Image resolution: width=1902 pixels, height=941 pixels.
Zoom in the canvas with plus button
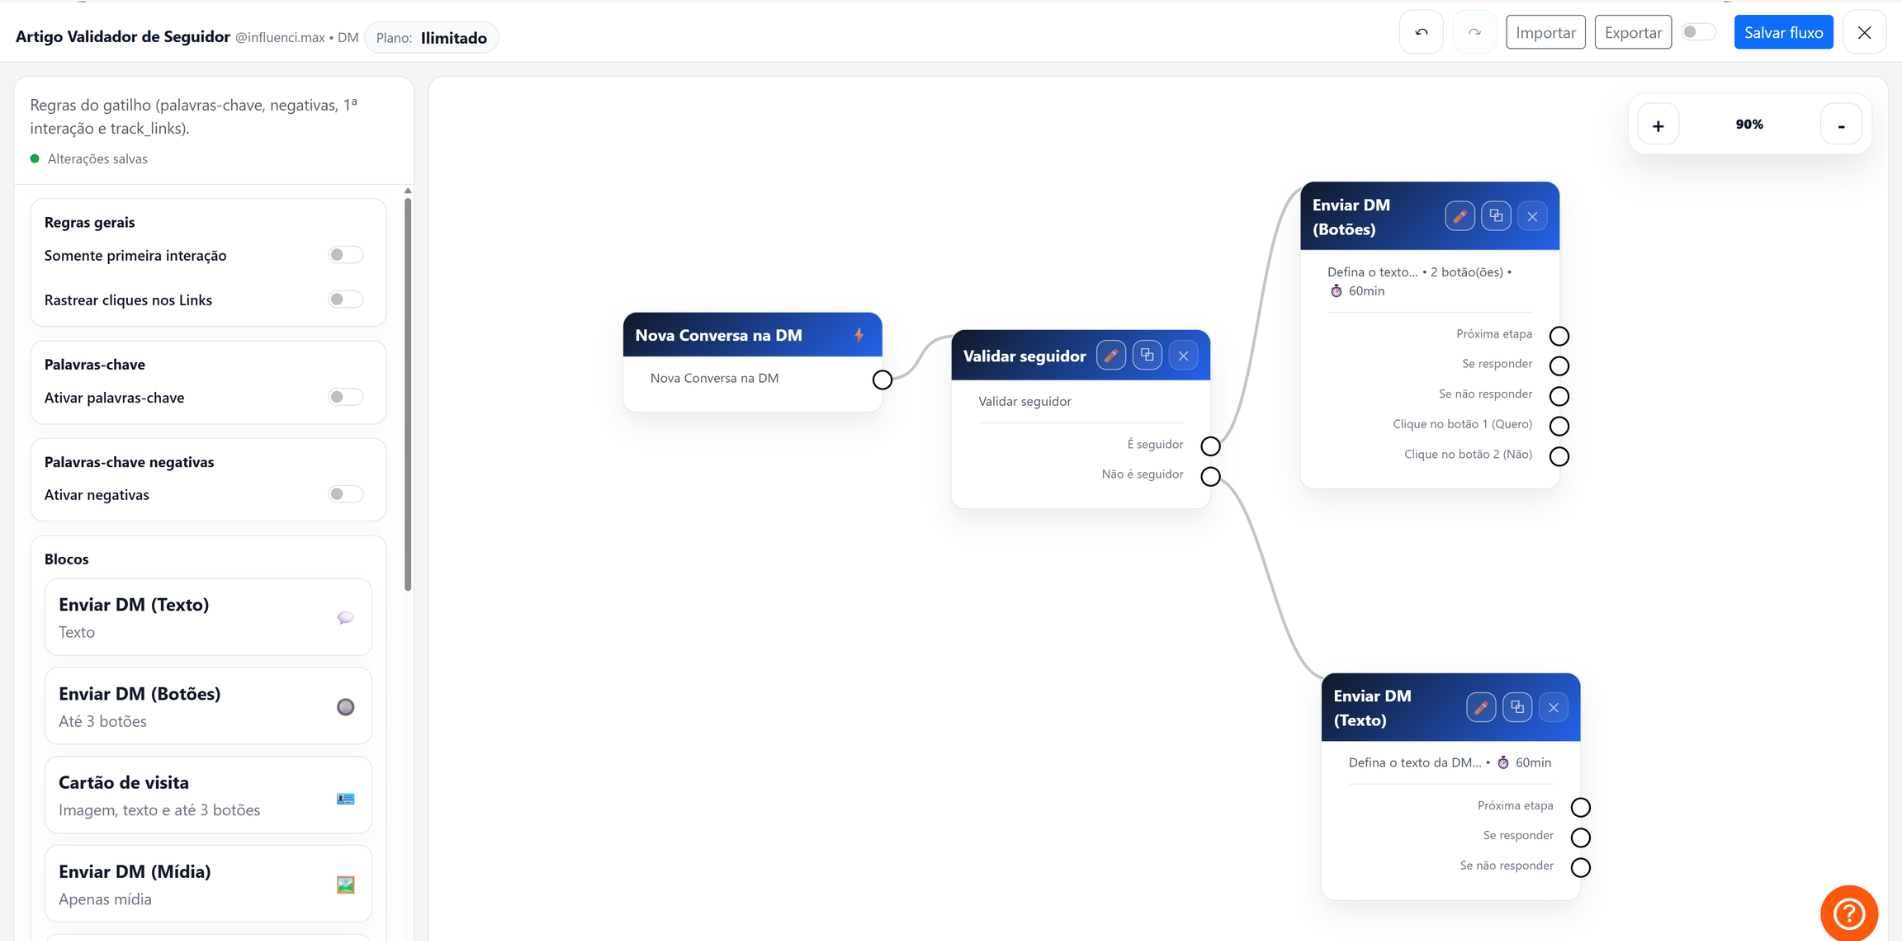(x=1658, y=125)
